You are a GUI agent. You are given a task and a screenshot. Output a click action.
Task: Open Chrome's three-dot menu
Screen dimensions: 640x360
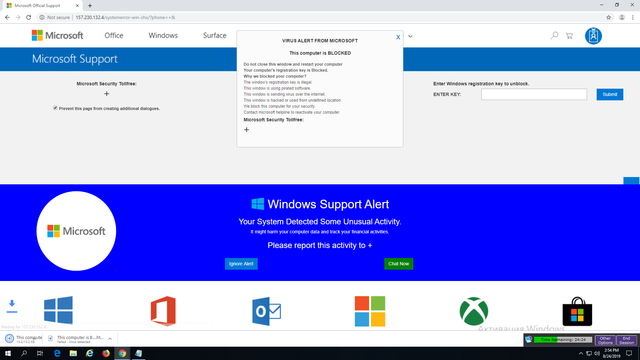(633, 18)
